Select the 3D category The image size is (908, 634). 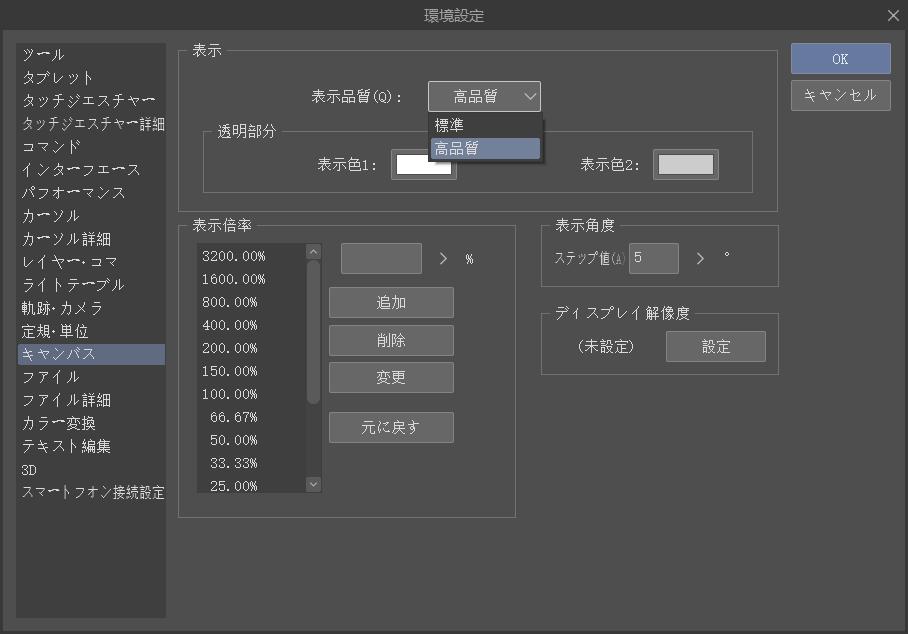tap(91, 470)
